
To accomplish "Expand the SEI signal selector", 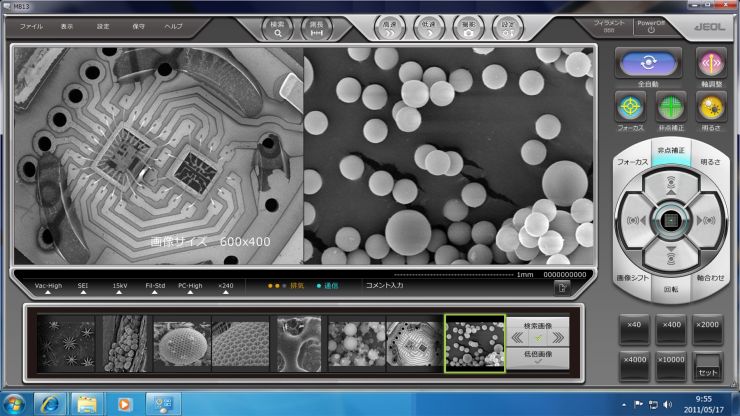I will [x=83, y=288].
